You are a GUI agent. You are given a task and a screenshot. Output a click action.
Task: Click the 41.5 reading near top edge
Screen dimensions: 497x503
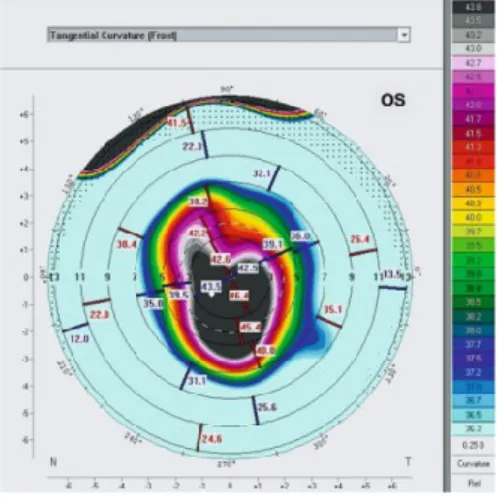pos(177,123)
